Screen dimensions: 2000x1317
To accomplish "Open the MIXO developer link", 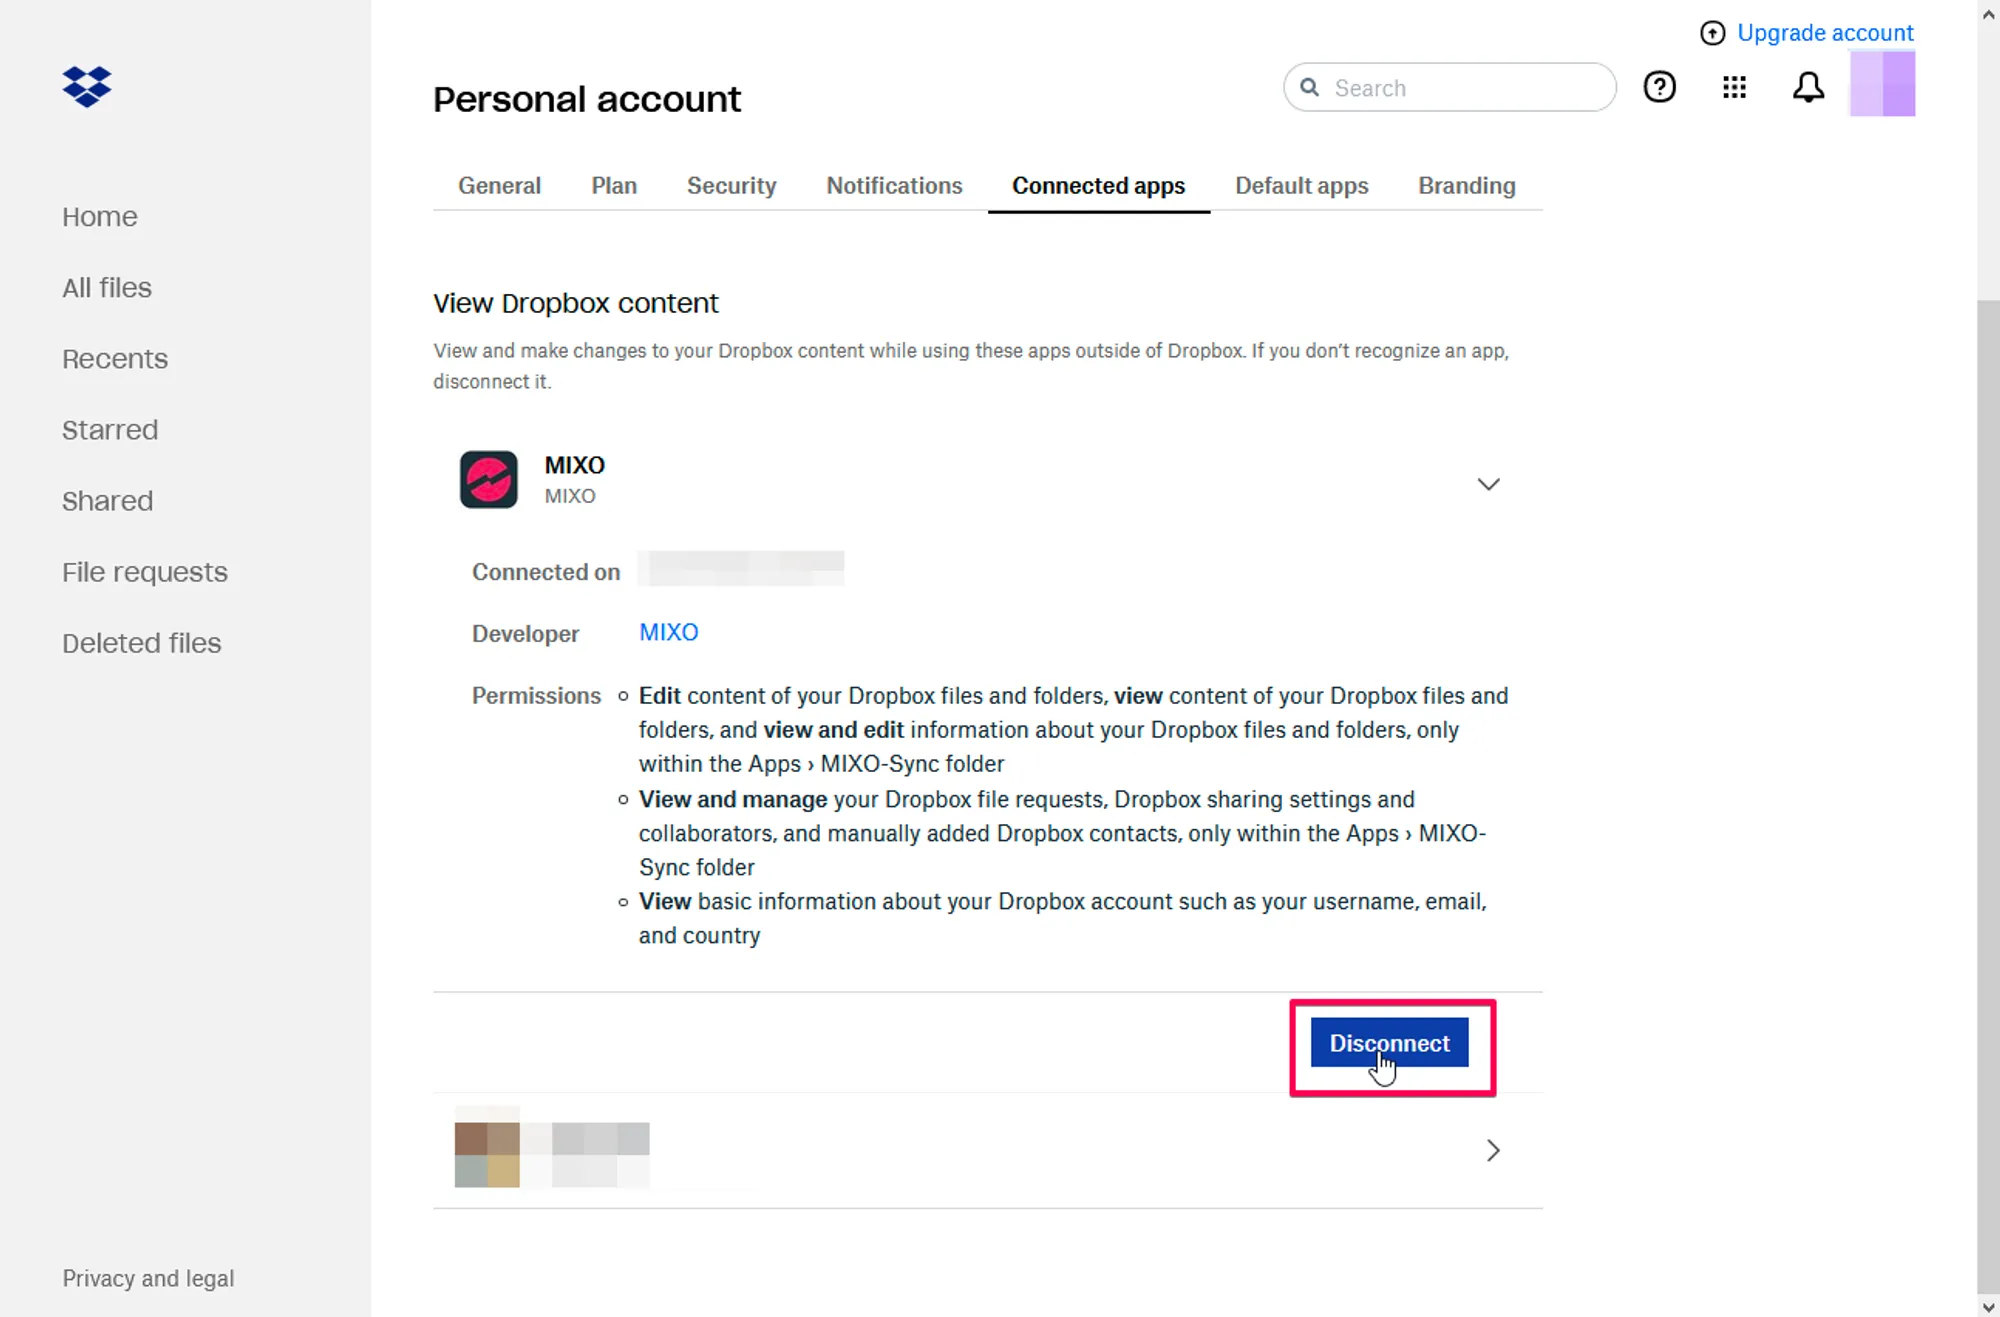I will [668, 633].
